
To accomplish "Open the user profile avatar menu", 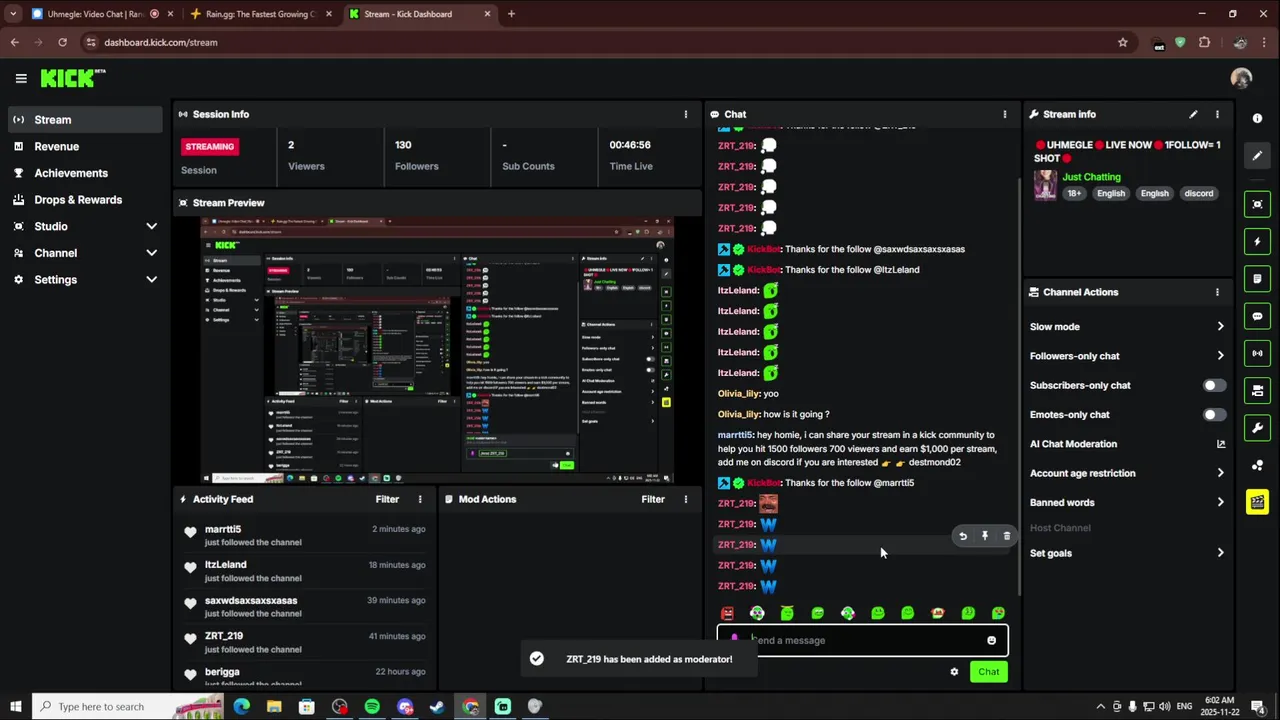I will pos(1241,78).
